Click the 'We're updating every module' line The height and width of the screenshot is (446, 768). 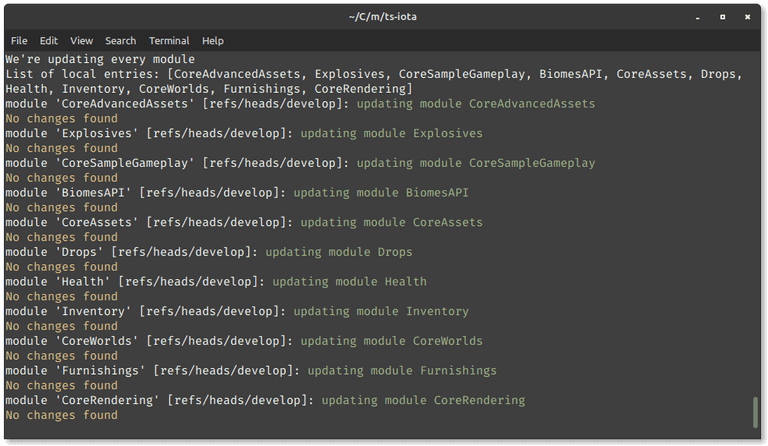pos(100,59)
